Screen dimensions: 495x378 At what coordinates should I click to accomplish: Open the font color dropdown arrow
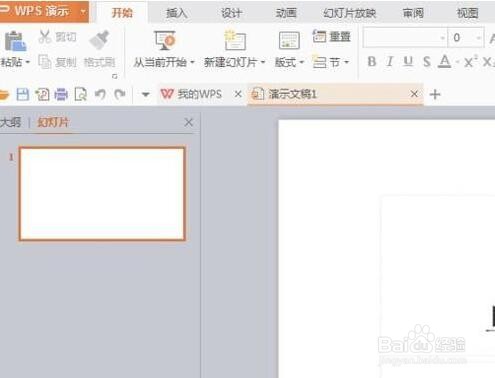(x=458, y=62)
